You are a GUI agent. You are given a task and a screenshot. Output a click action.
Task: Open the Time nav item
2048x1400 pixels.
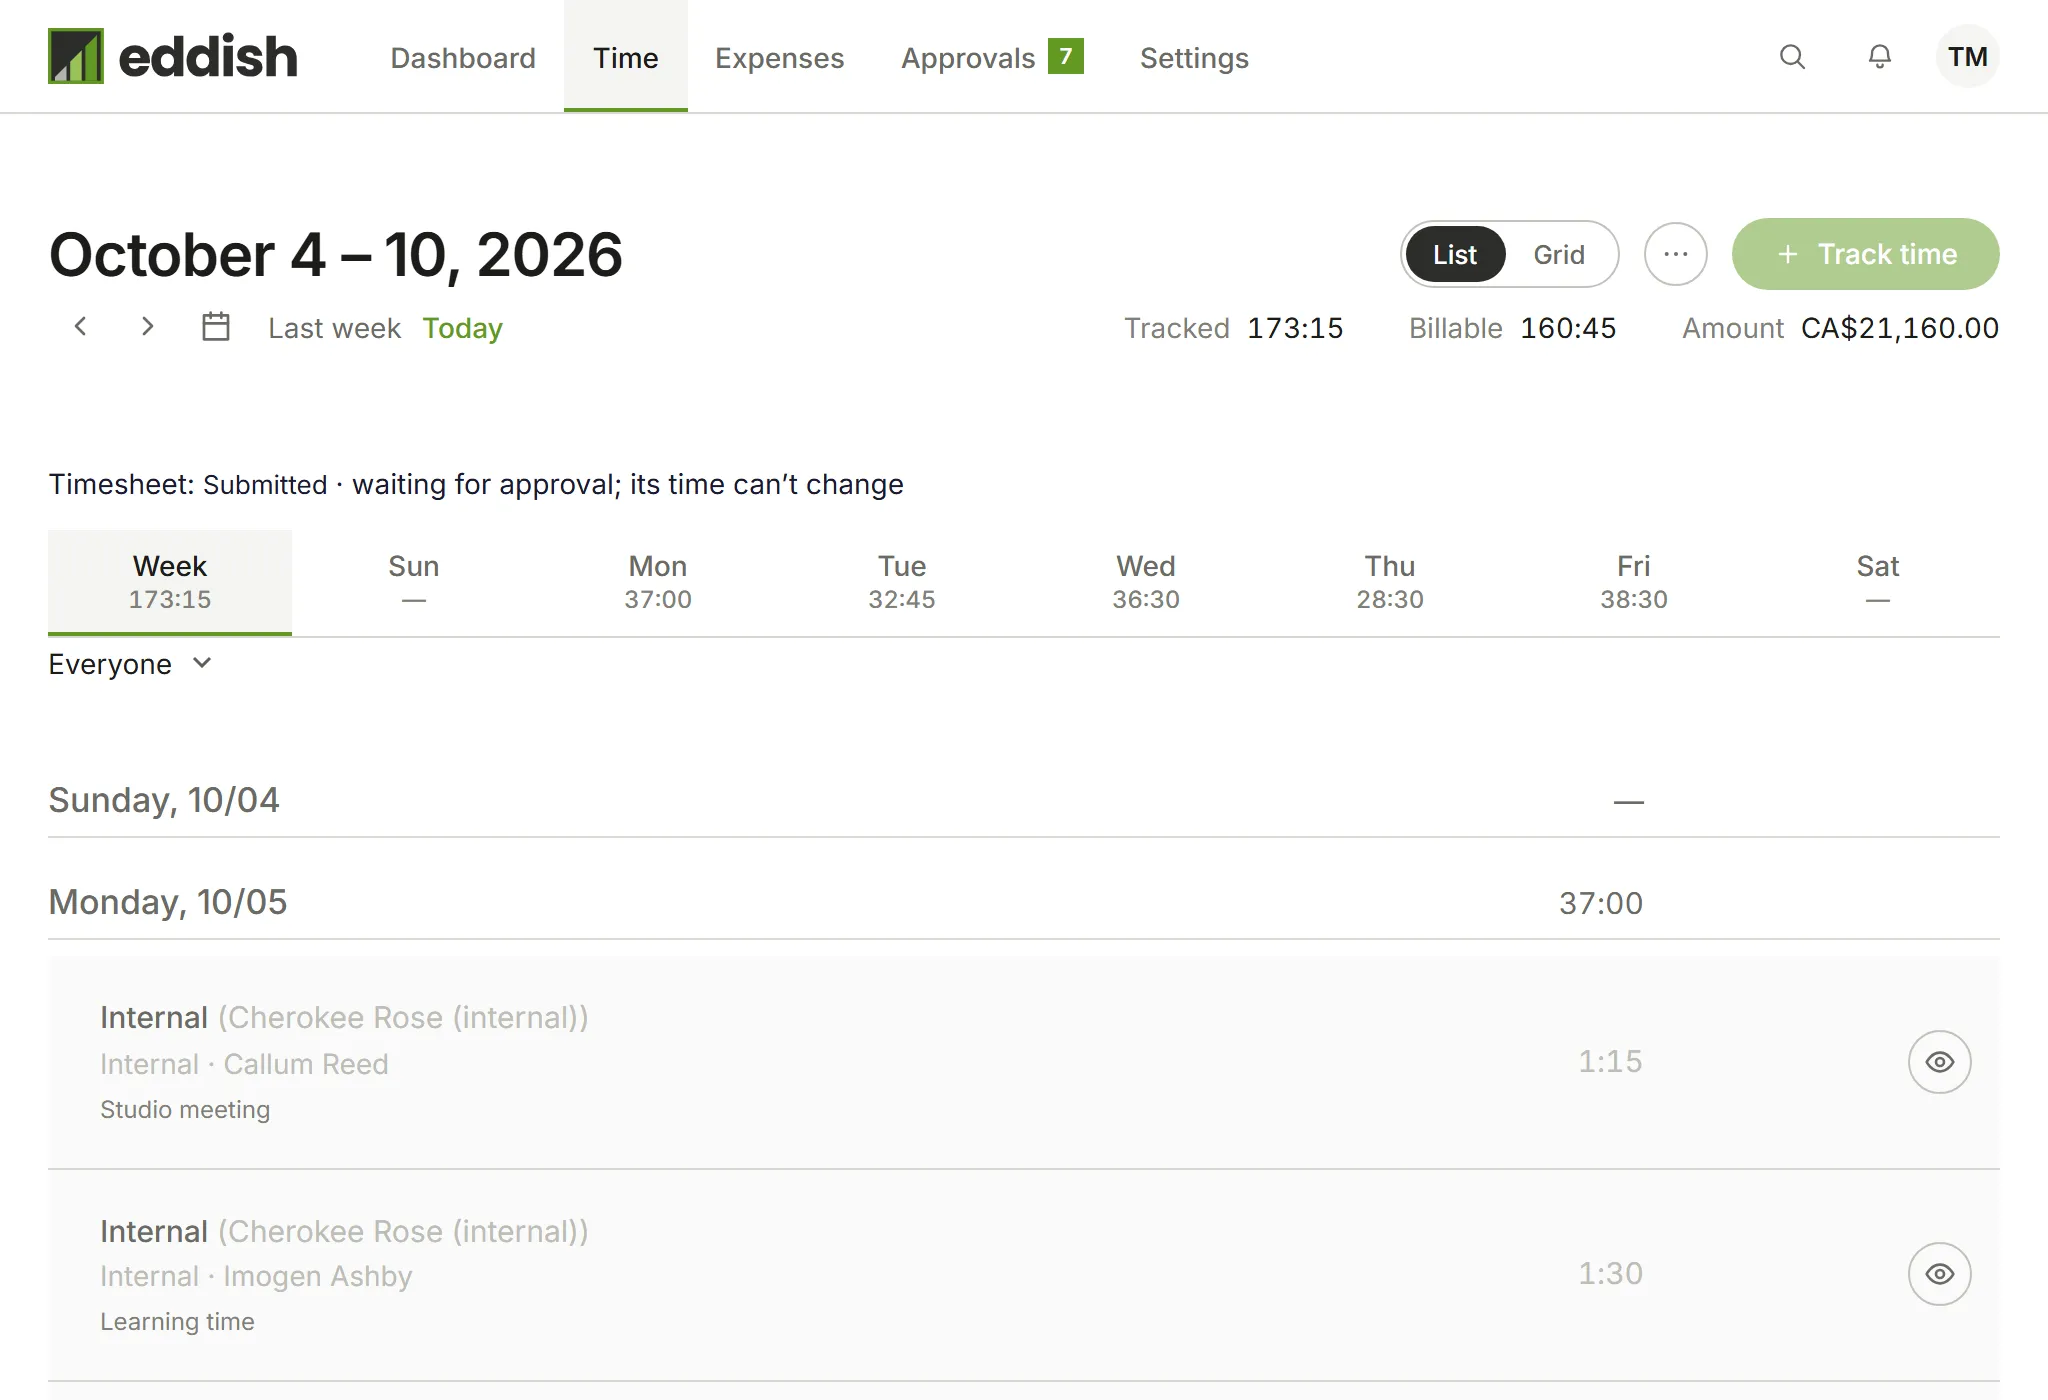tap(626, 57)
